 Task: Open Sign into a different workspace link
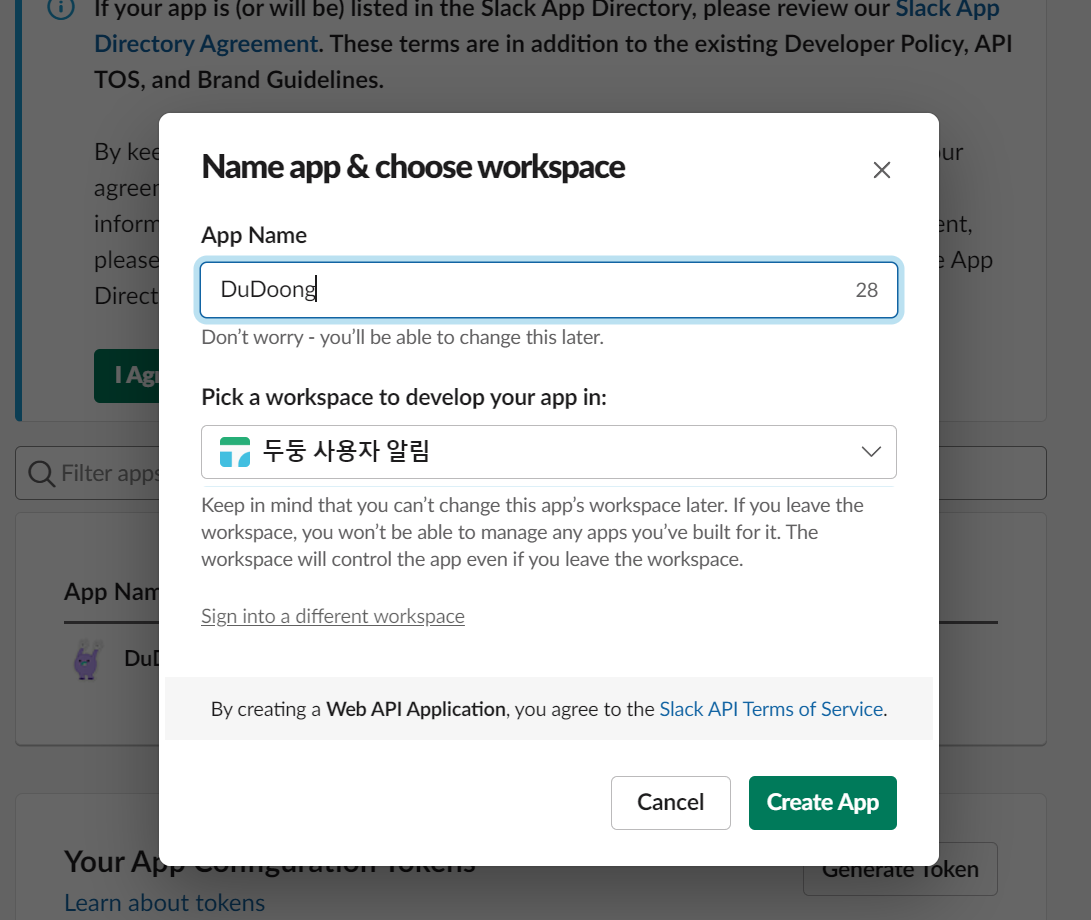click(x=333, y=616)
